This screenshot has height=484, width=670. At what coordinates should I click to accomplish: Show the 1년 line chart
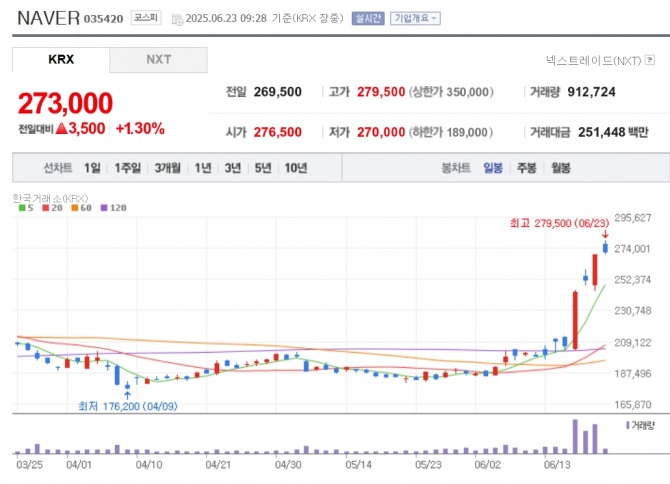(203, 168)
